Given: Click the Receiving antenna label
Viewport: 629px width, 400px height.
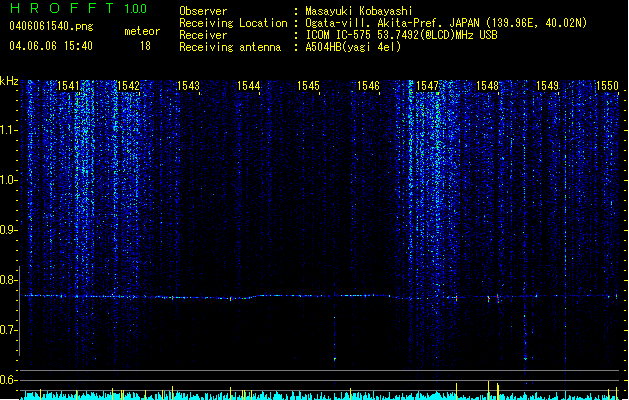Looking at the screenshot, I should [x=230, y=47].
